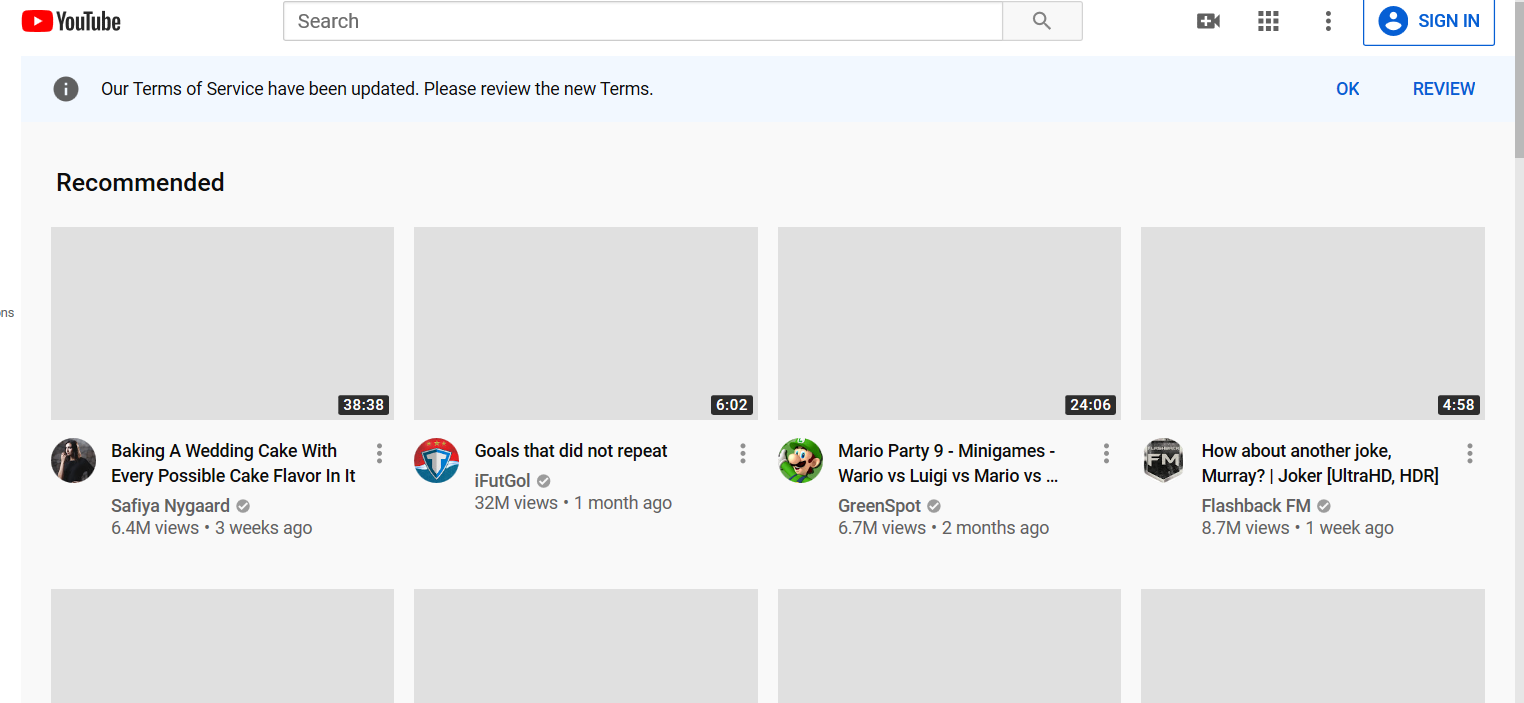Open video 'Baking A Wedding Cake With Every Possible Cake Flavor'
This screenshot has height=703, width=1524.
pos(233,463)
